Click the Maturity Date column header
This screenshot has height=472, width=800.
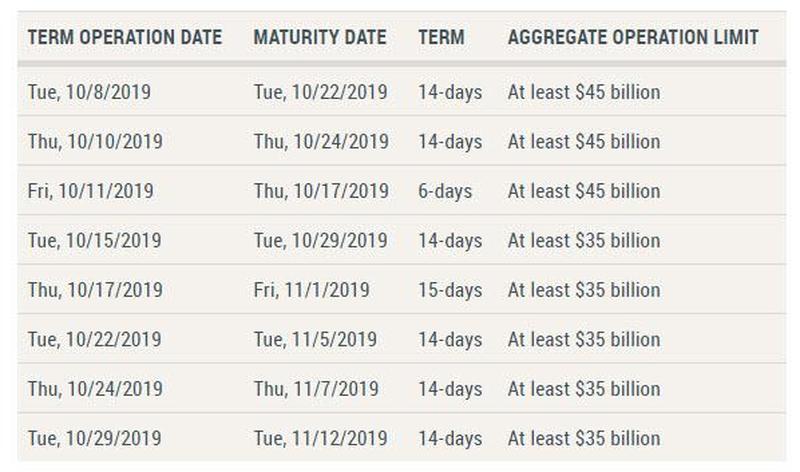320,38
